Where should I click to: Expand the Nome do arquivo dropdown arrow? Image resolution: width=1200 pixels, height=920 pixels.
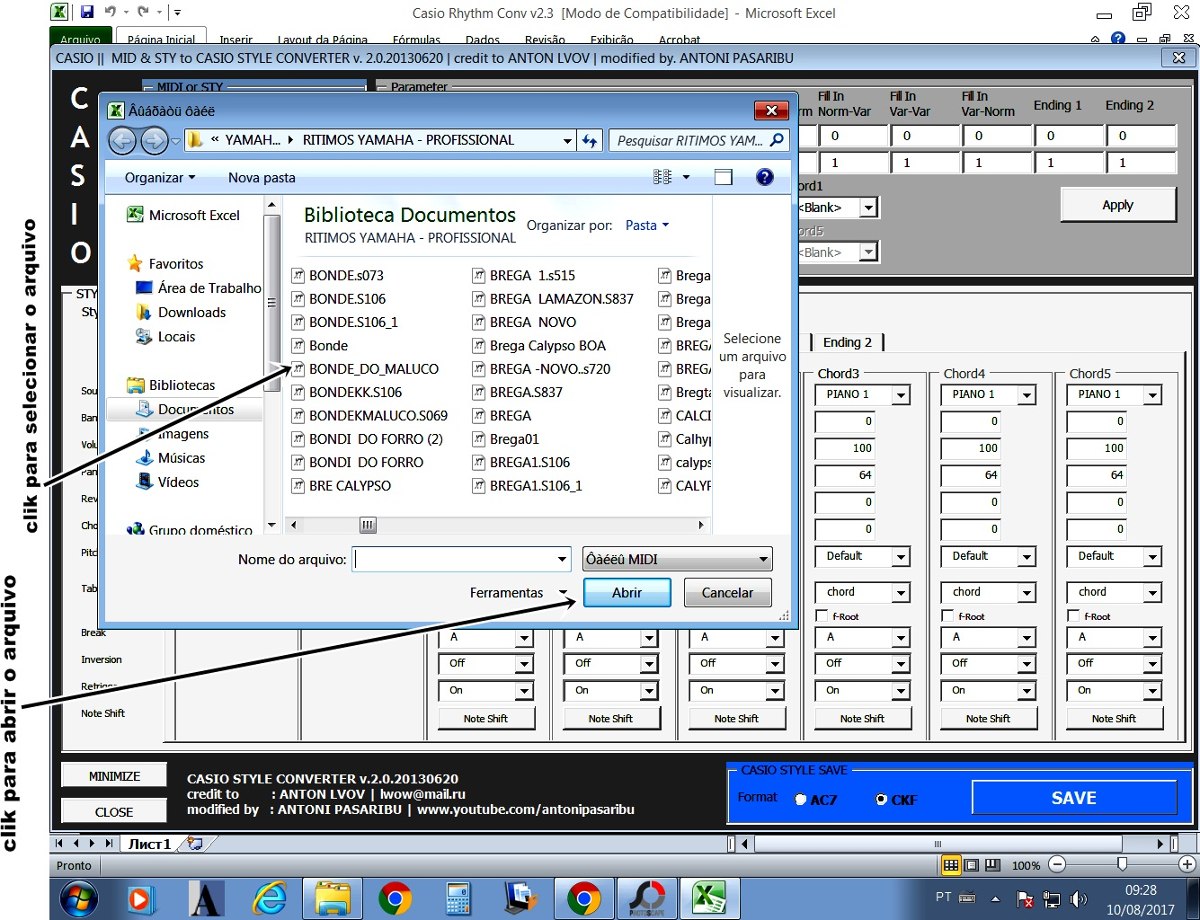(563, 560)
